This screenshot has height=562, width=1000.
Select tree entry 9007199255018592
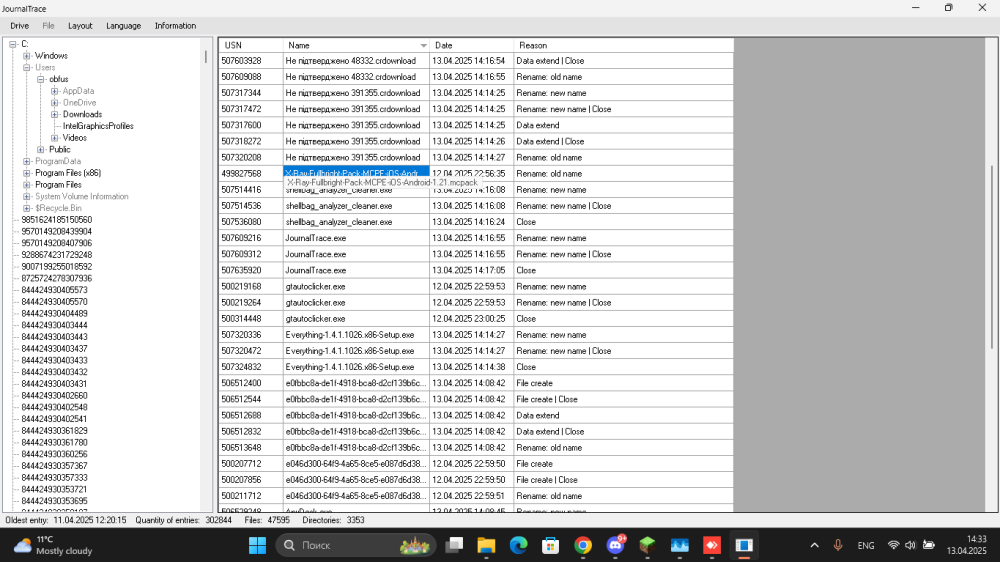(x=57, y=267)
